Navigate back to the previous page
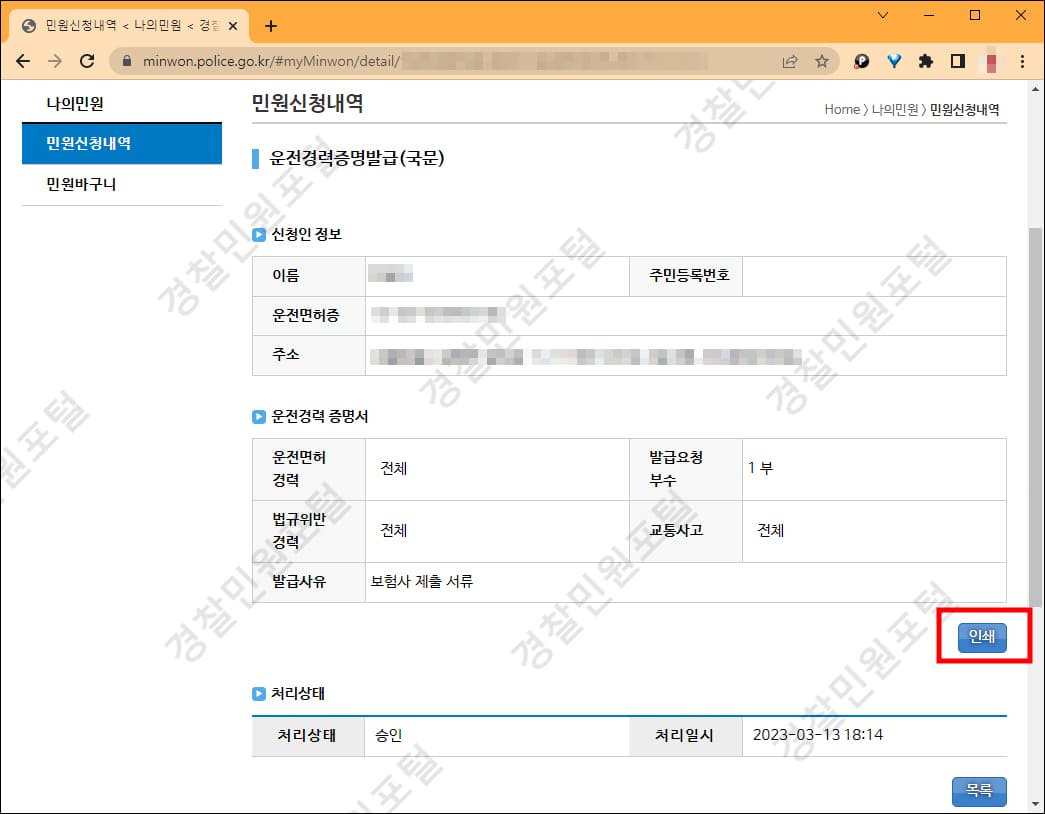The width and height of the screenshot is (1045, 814). [23, 61]
